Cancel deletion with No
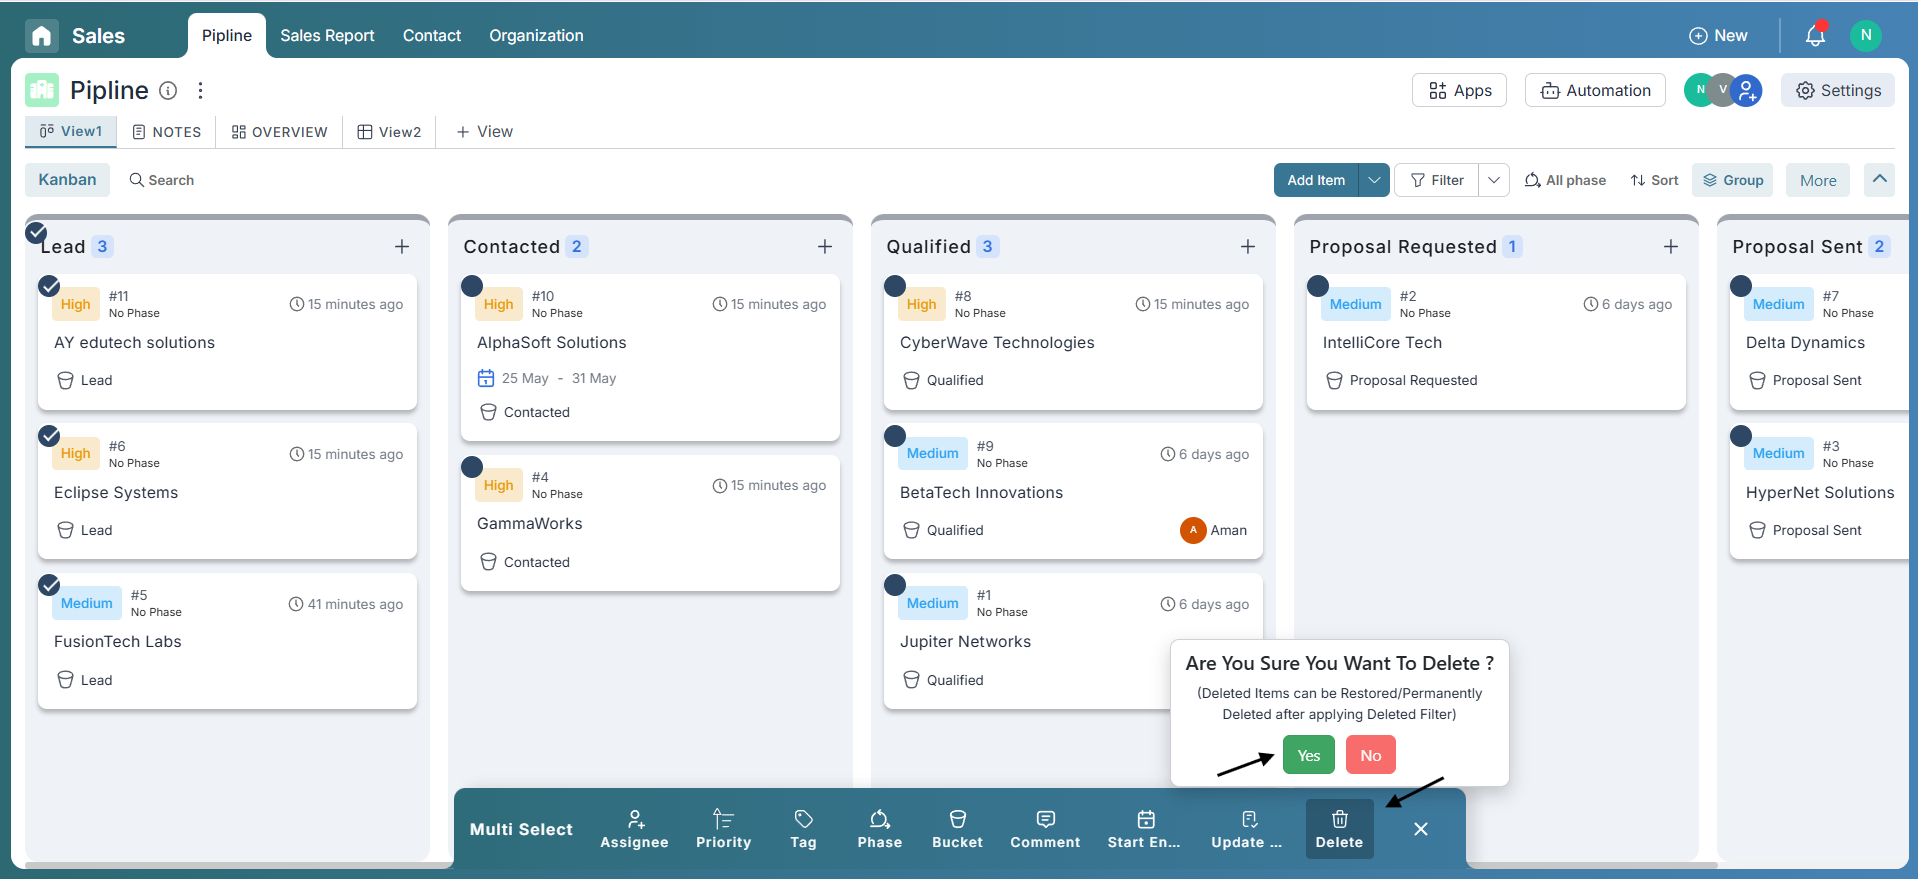1918x879 pixels. (1371, 755)
